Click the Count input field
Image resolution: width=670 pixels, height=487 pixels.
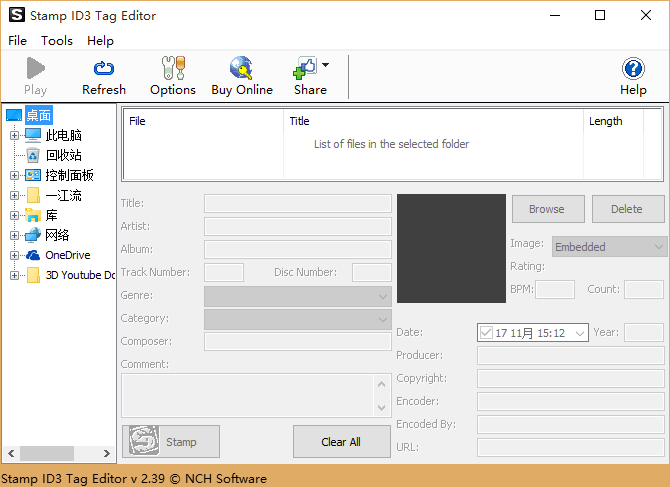click(644, 289)
